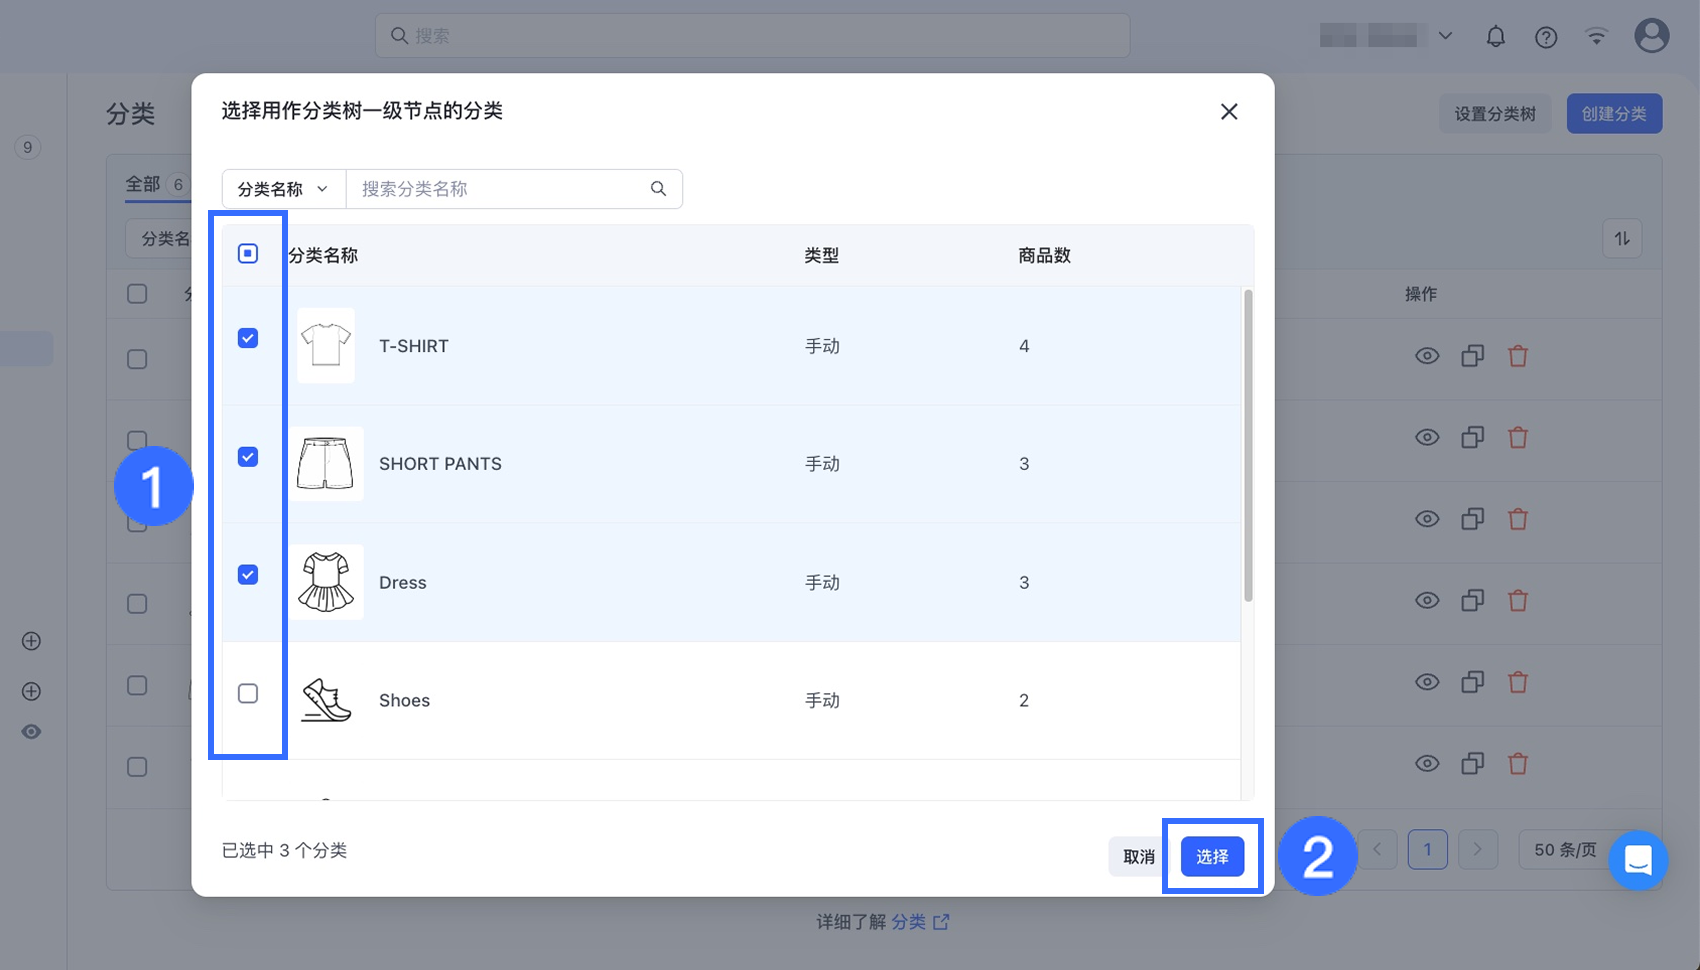Open the 分类名称 filter in background page
The height and width of the screenshot is (970, 1700).
(x=160, y=239)
